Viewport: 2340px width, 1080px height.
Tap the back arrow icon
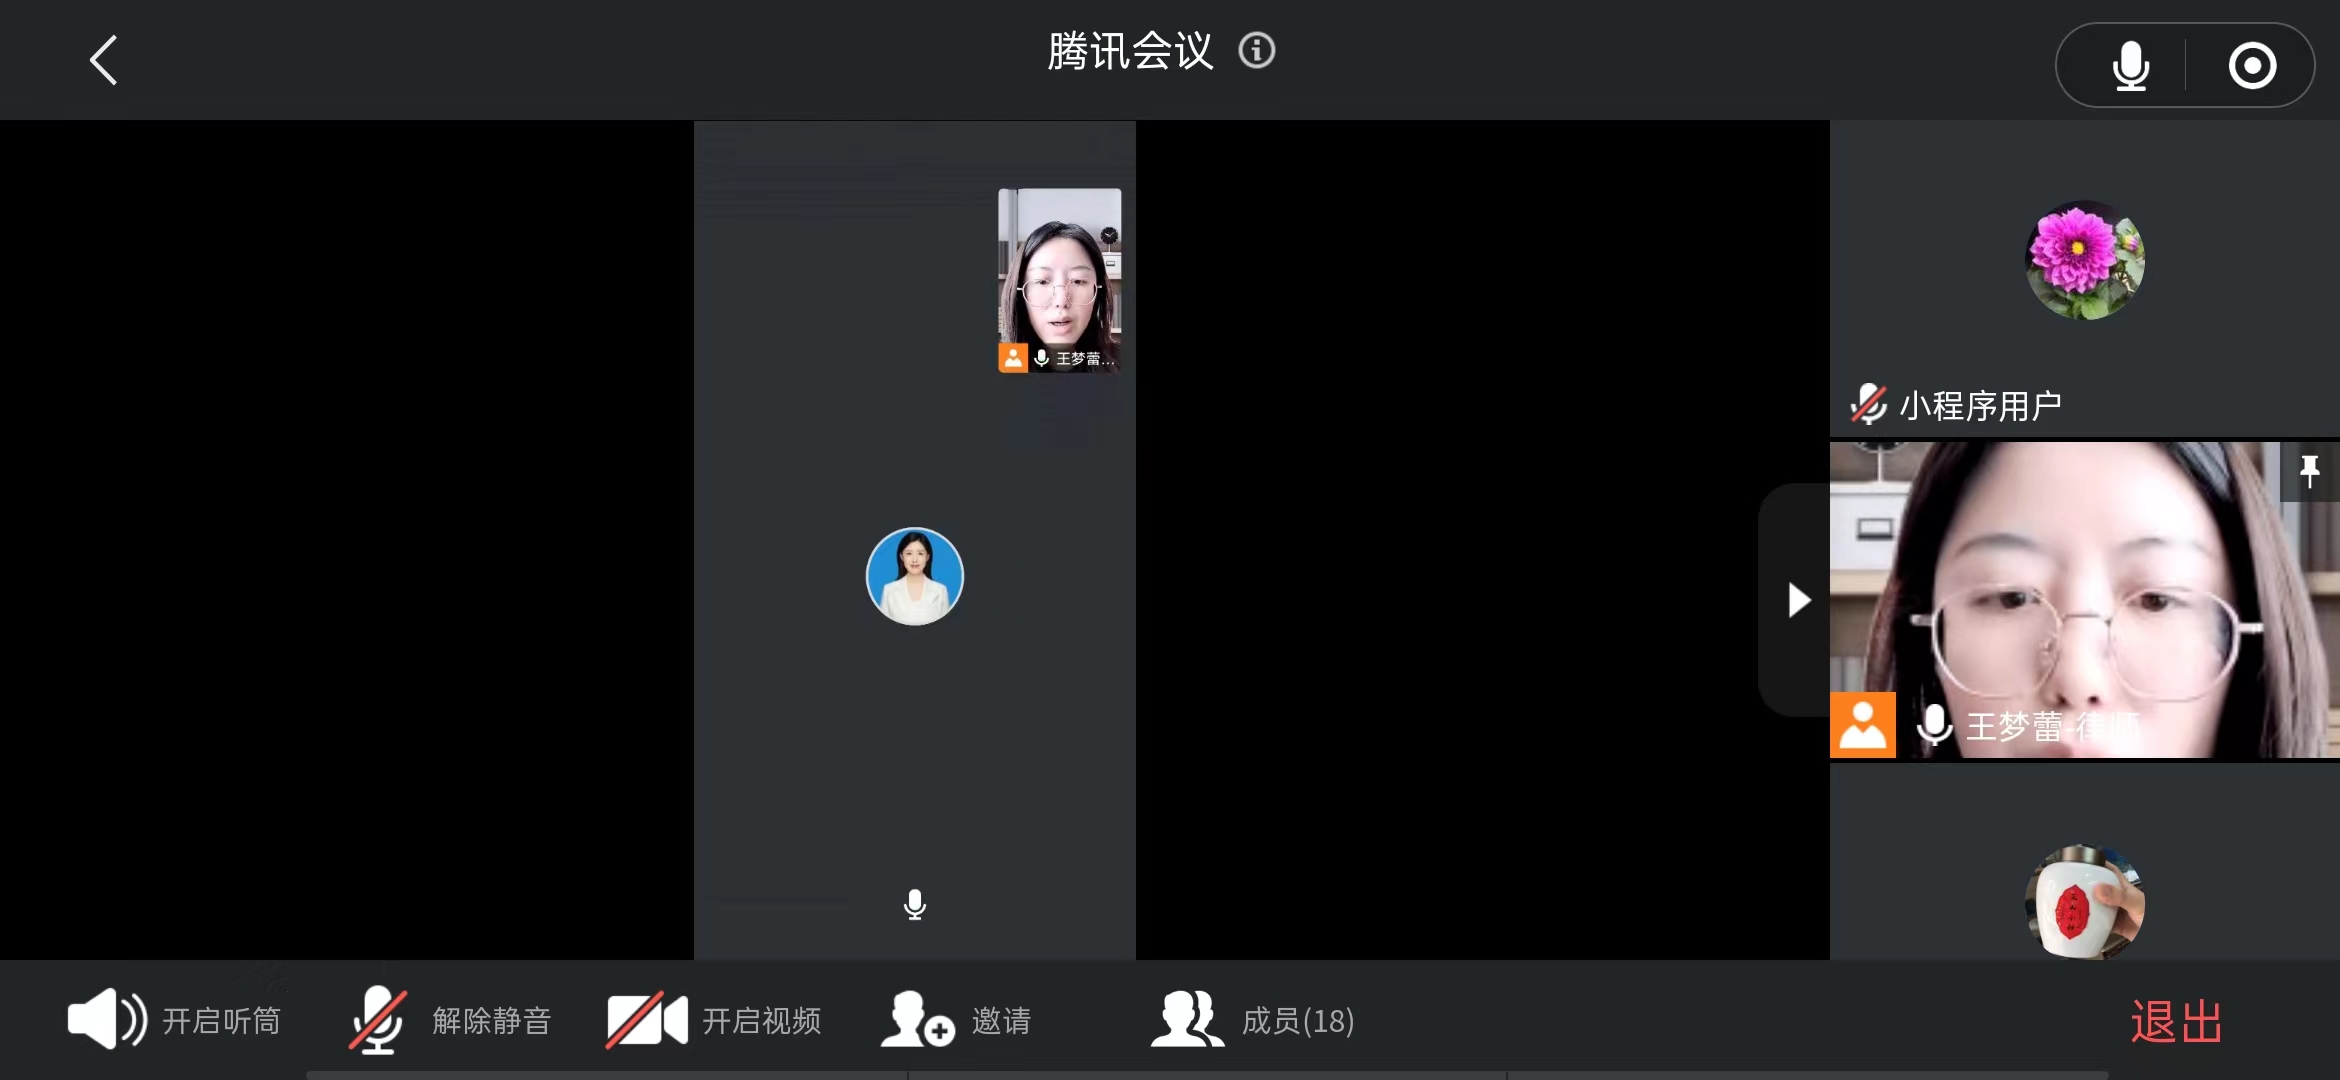pyautogui.click(x=104, y=61)
